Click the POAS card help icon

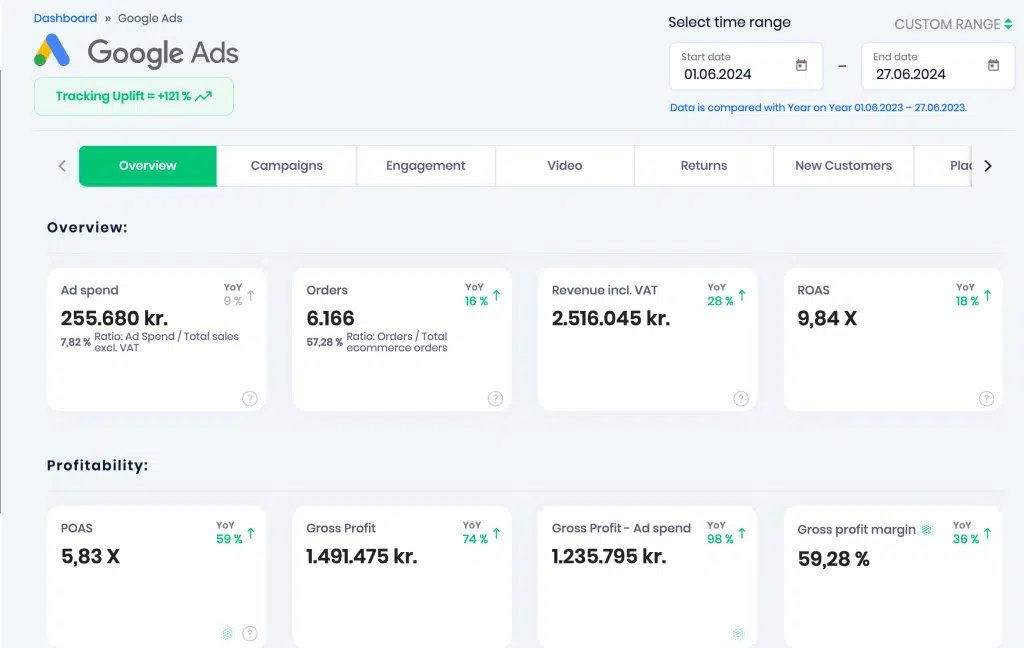(249, 633)
